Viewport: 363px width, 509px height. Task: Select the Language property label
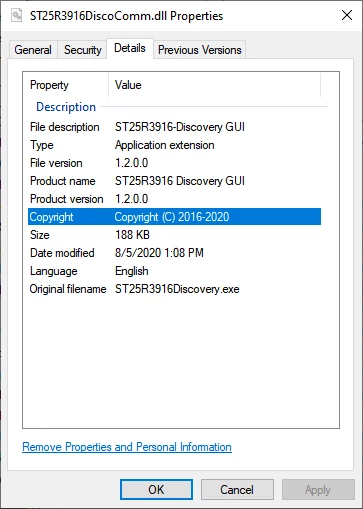[54, 271]
